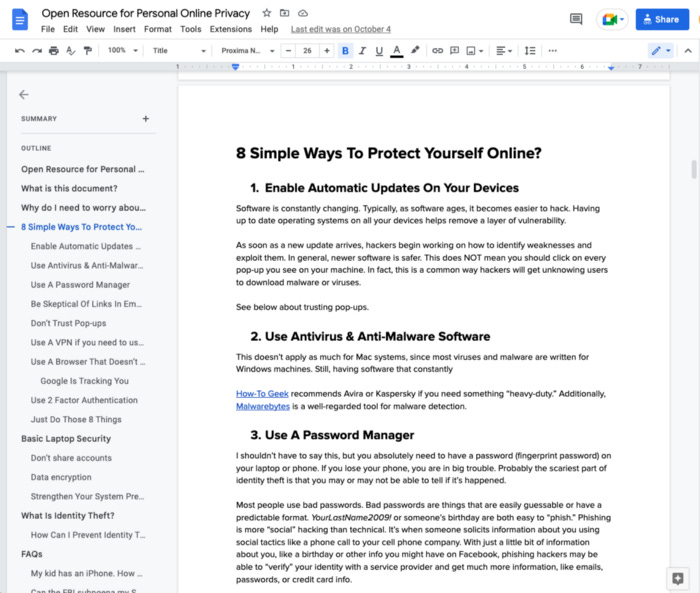700x593 pixels.
Task: Open the View menu
Action: 96,29
